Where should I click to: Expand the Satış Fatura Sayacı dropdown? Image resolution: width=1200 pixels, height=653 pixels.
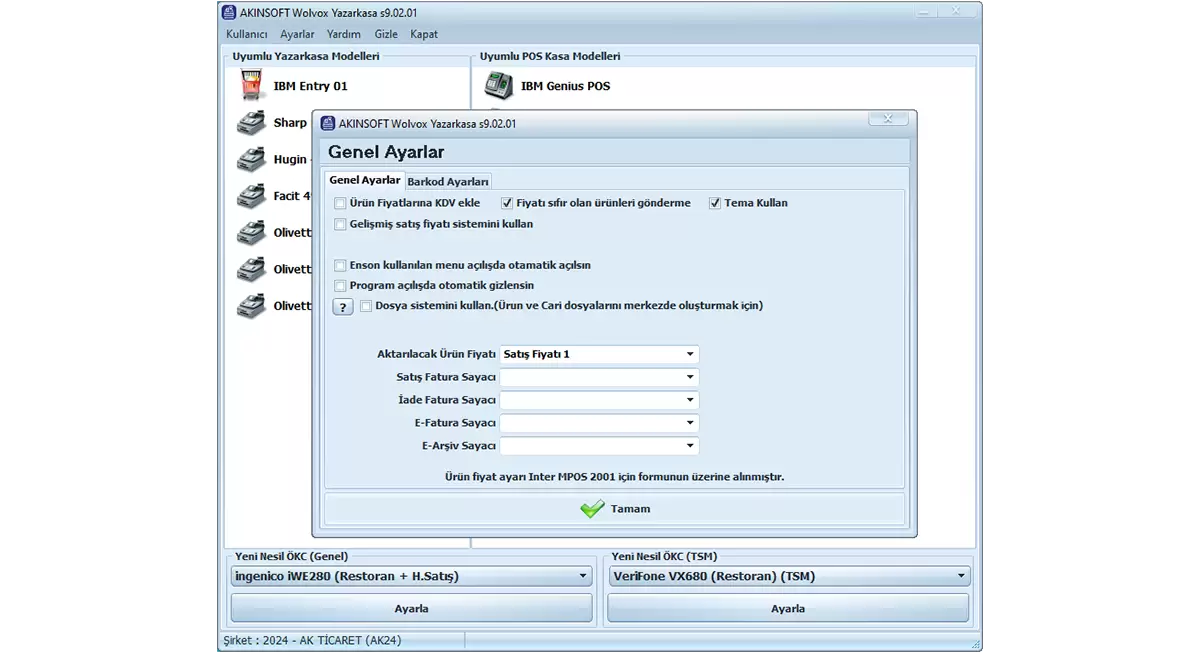click(x=690, y=377)
